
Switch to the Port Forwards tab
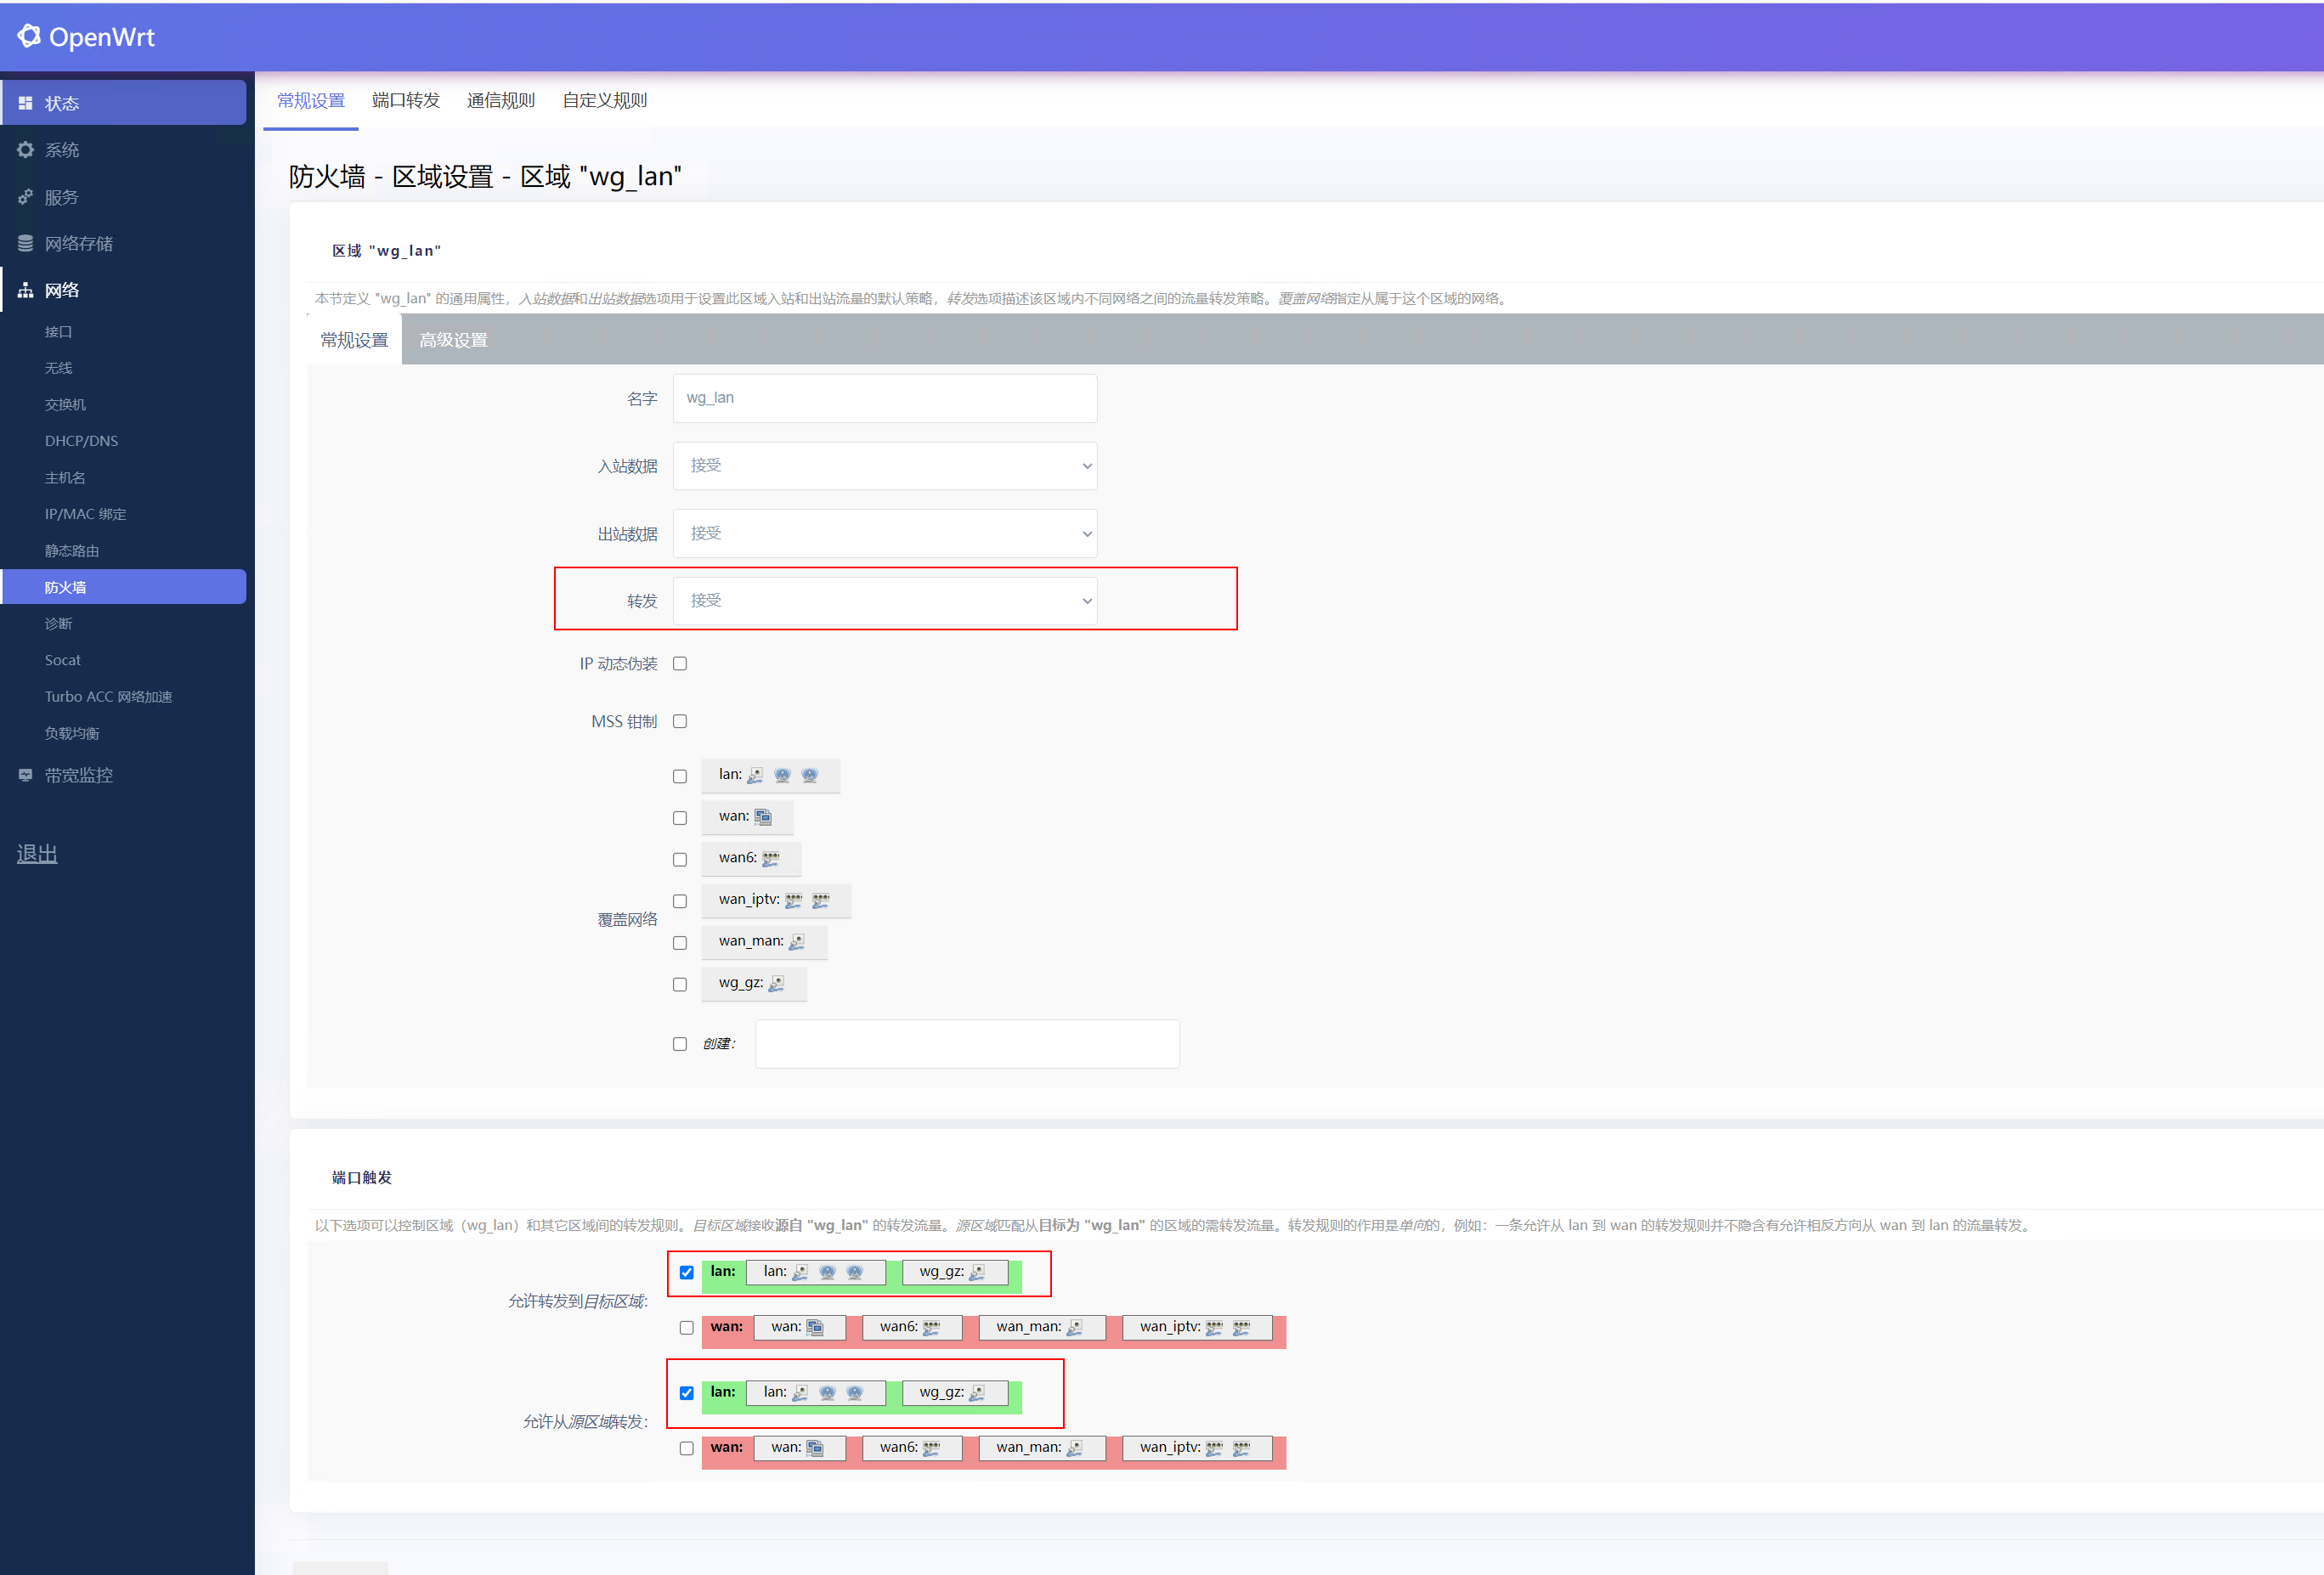pyautogui.click(x=405, y=100)
